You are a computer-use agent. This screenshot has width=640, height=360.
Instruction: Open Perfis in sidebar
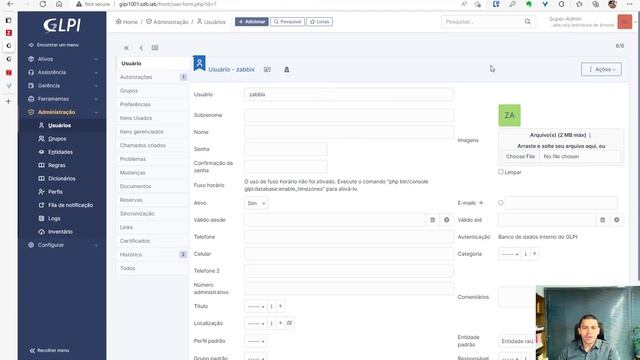click(x=56, y=192)
